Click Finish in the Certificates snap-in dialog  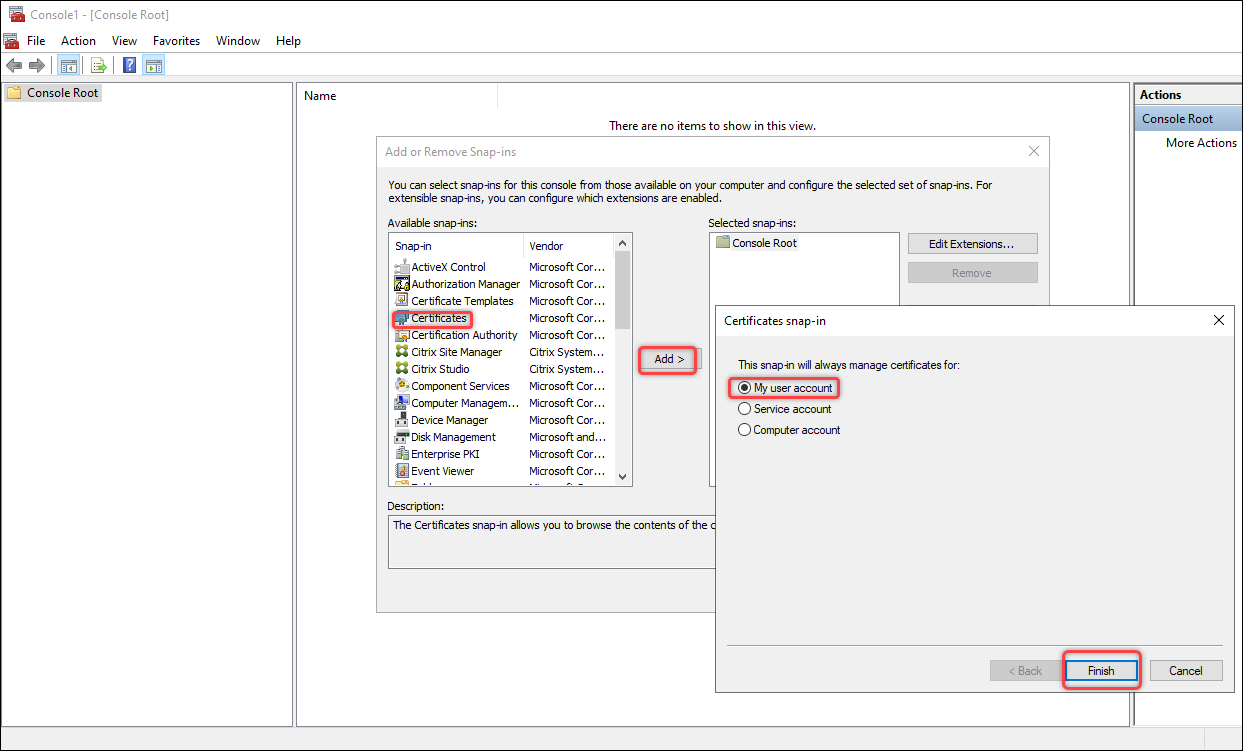tap(1101, 670)
